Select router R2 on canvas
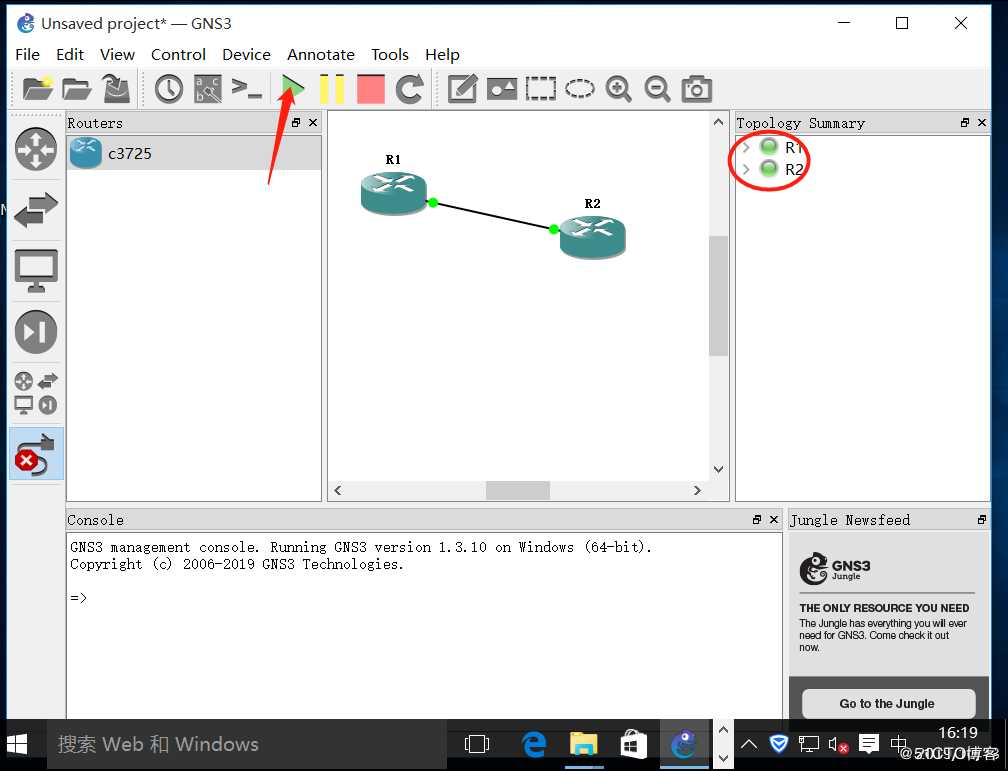The height and width of the screenshot is (771, 1008). pos(592,237)
